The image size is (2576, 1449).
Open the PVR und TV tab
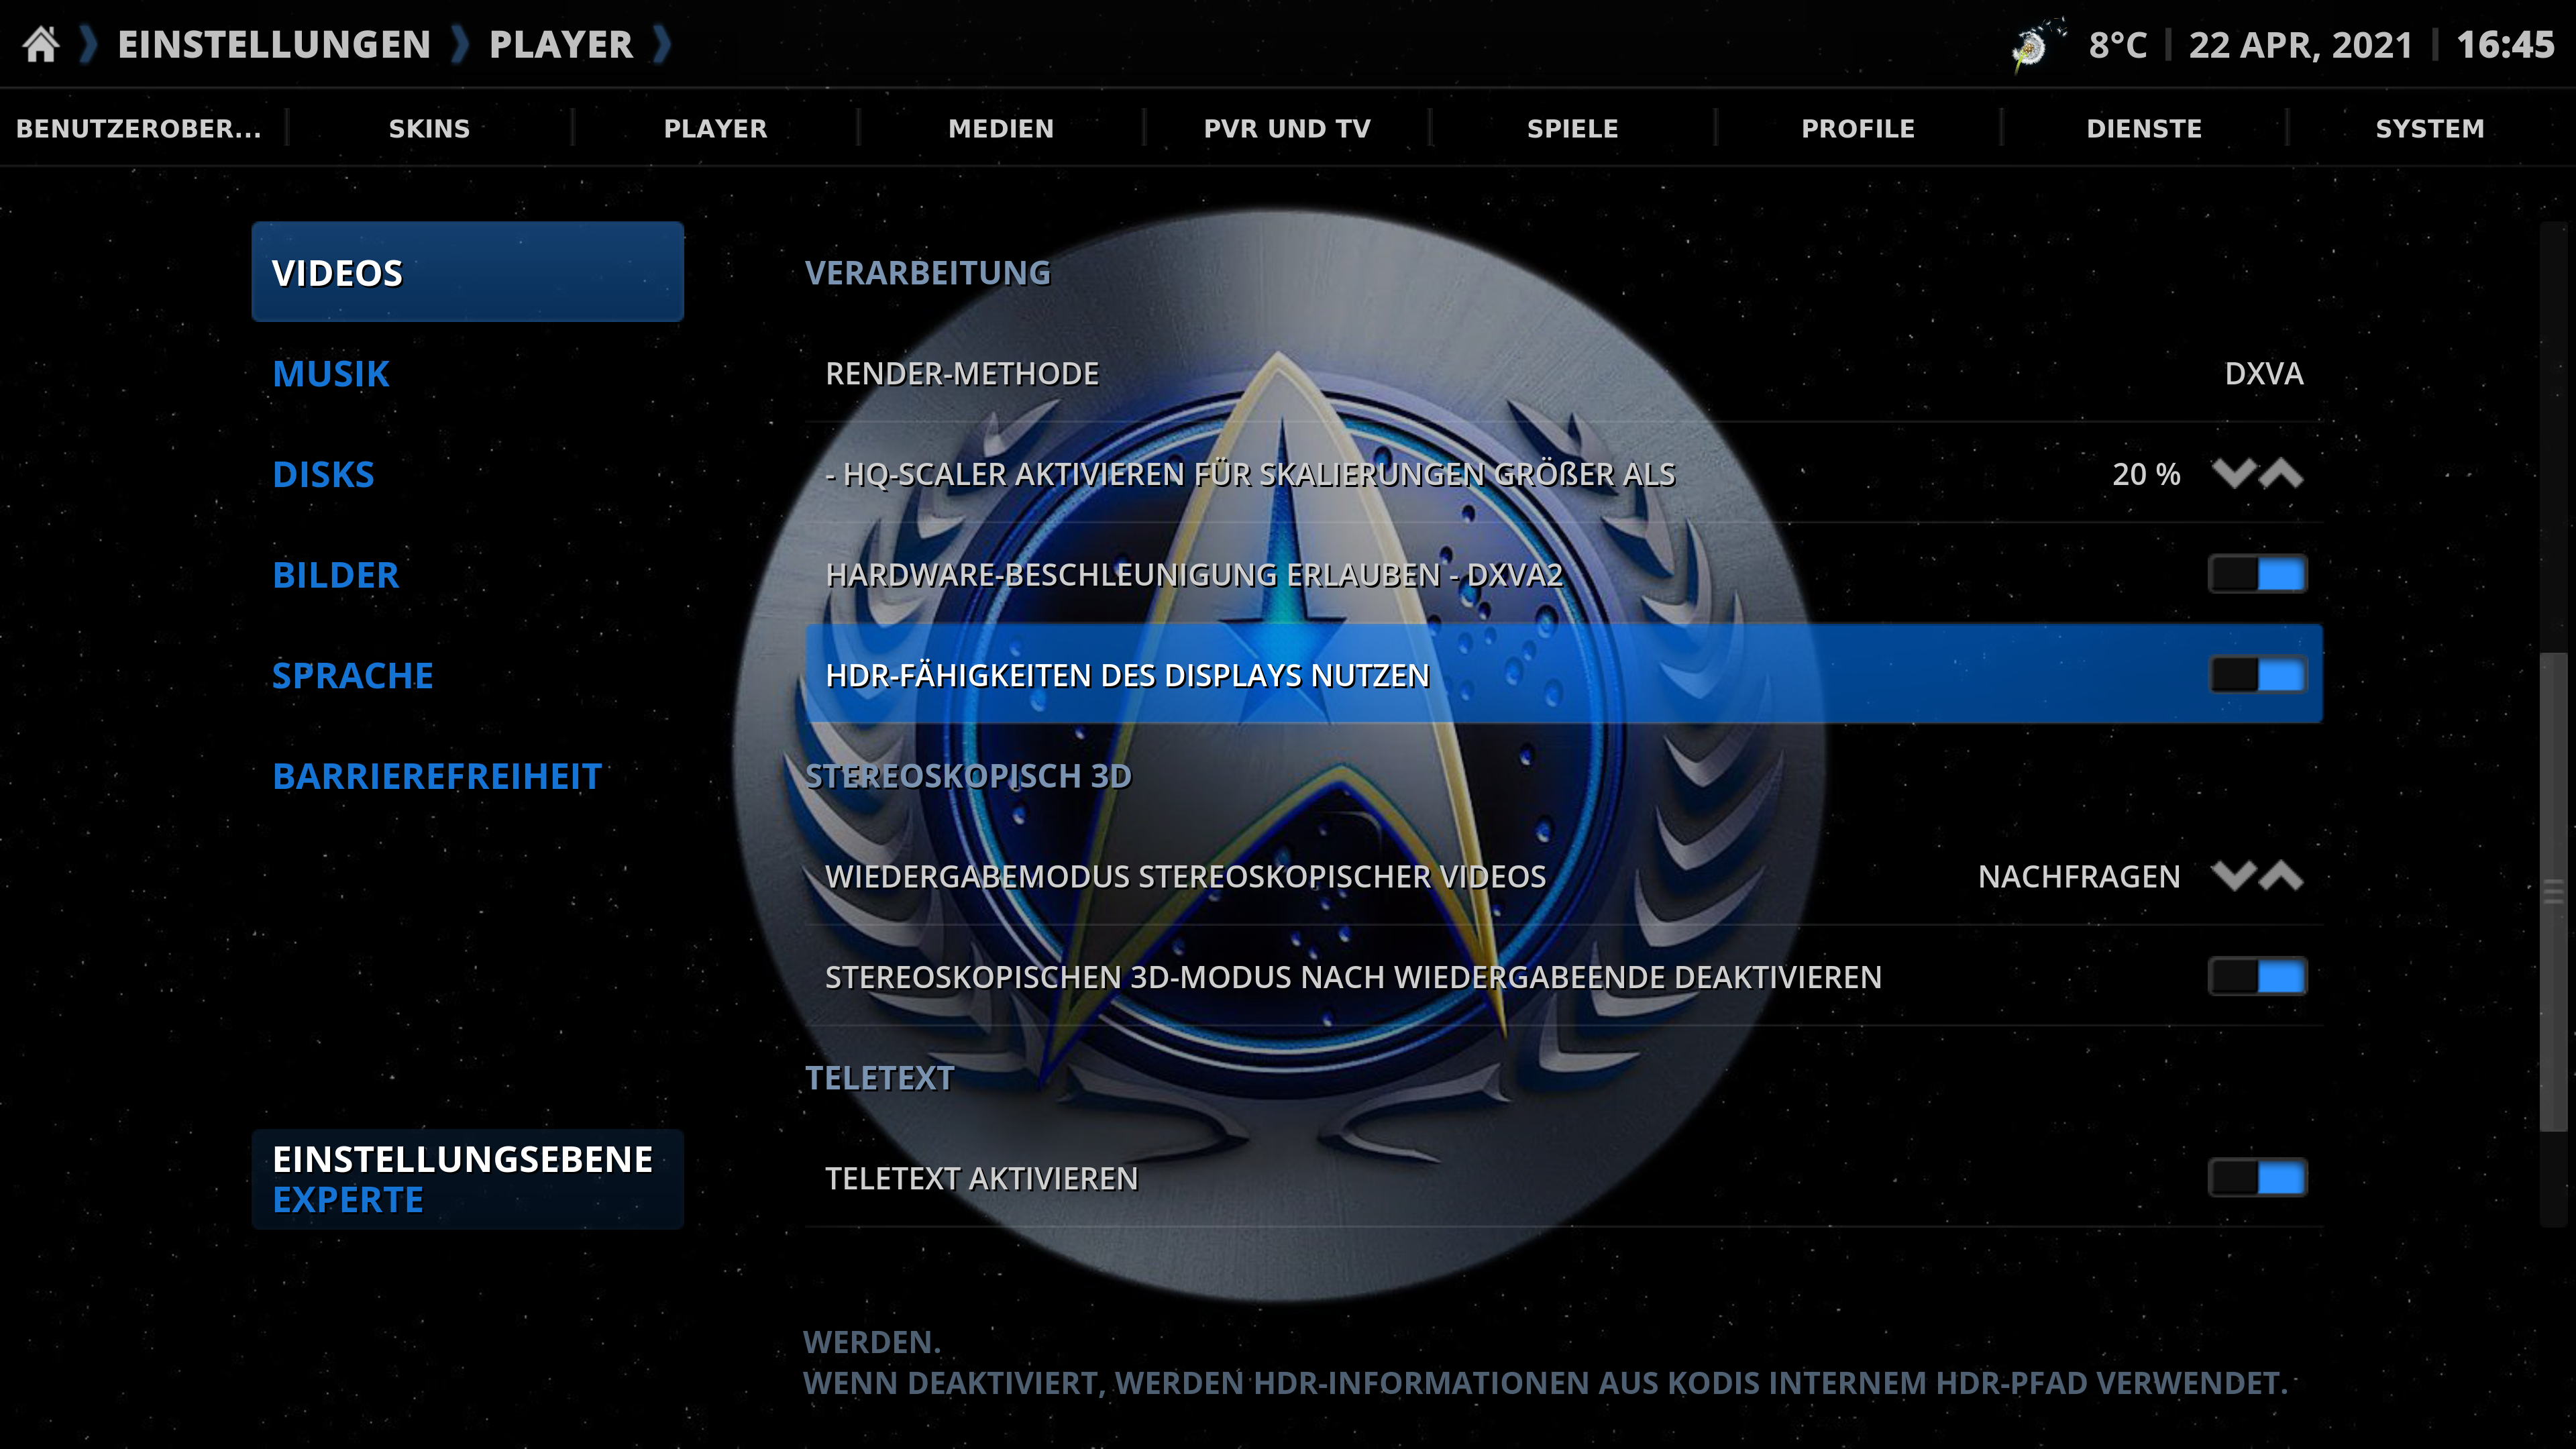click(1287, 128)
